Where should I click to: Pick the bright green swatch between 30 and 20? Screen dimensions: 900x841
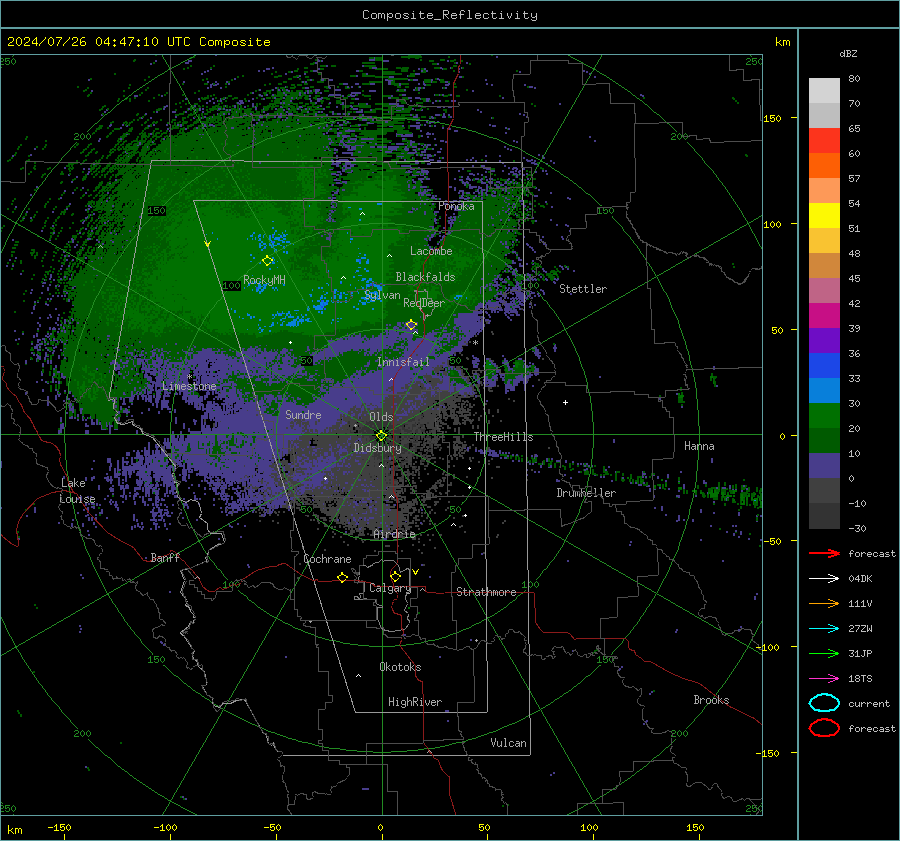(x=824, y=416)
